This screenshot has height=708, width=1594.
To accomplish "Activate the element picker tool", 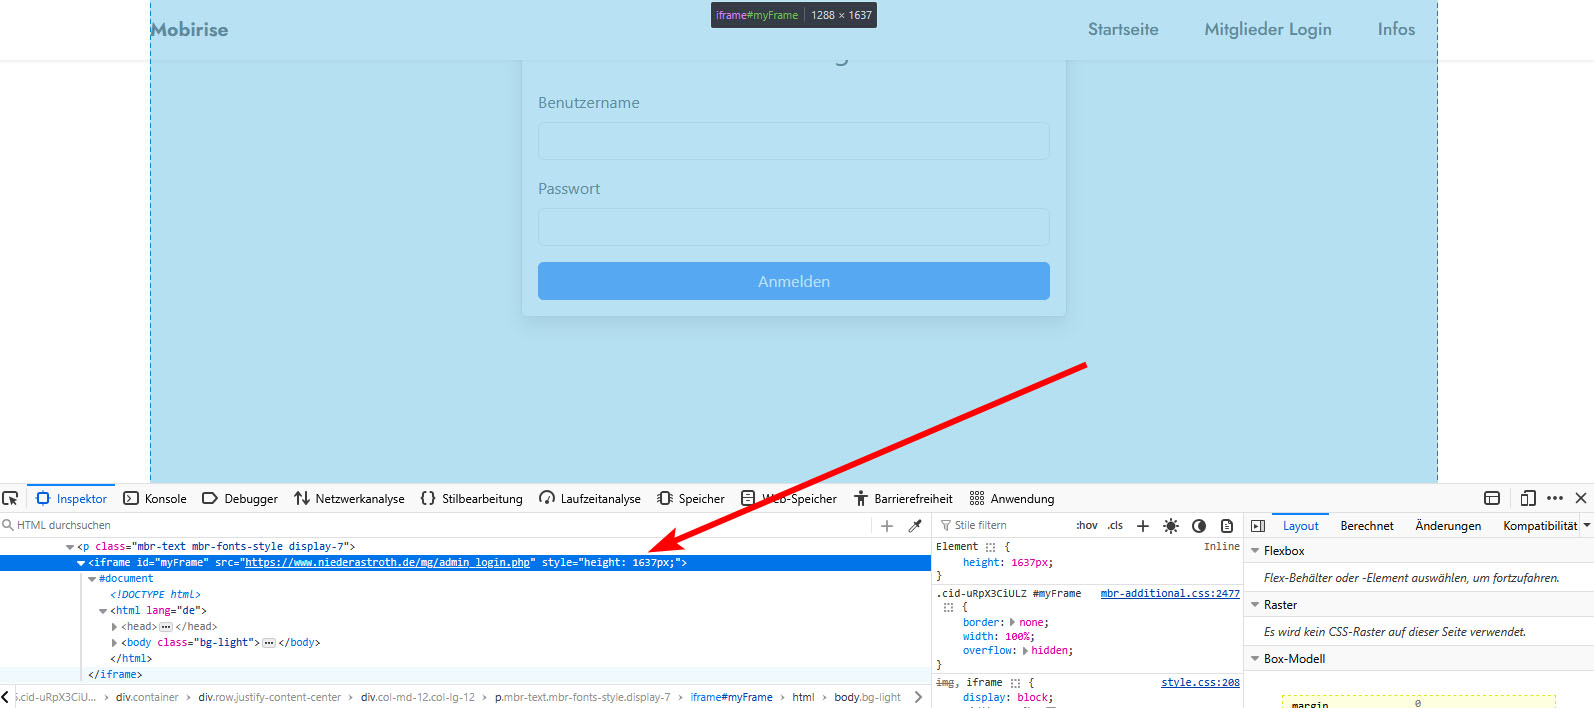I will click(x=11, y=498).
